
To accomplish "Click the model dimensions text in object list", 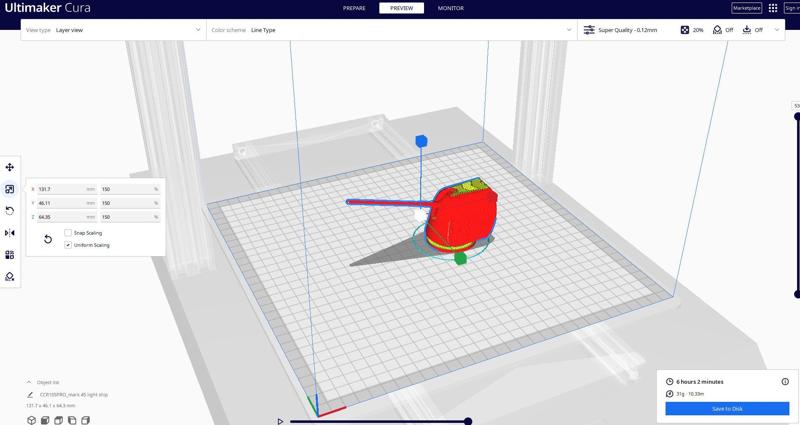I will [51, 406].
